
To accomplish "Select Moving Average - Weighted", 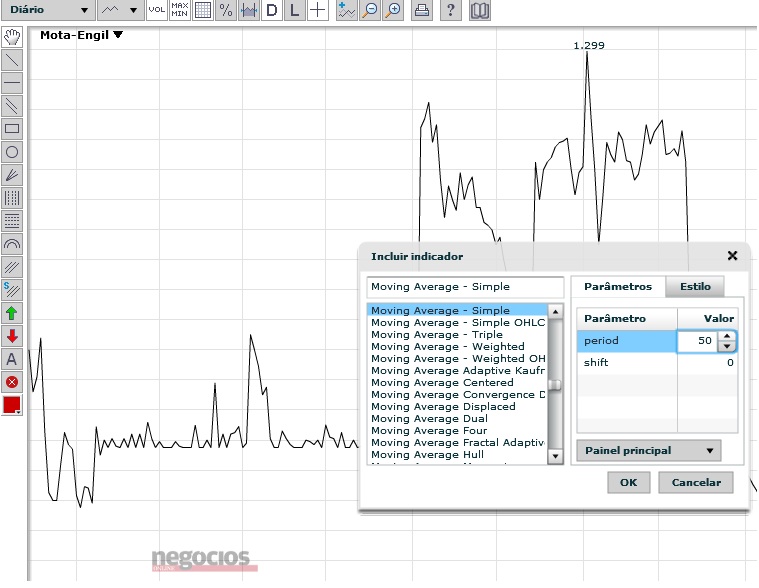I will click(x=457, y=347).
